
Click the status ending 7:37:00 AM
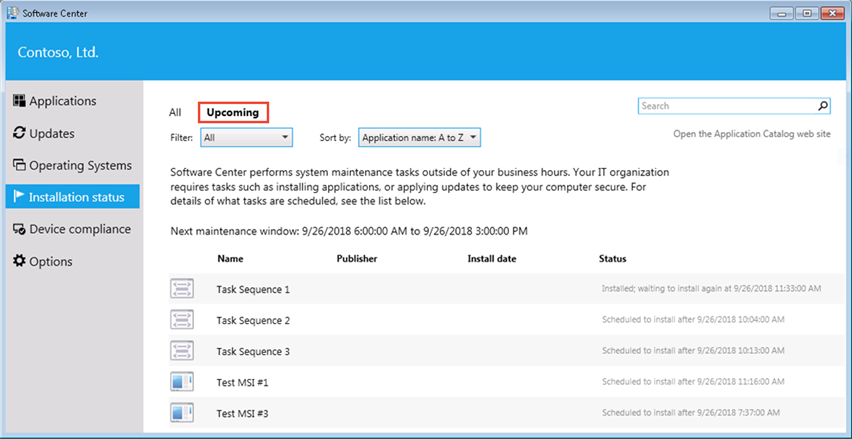(691, 412)
